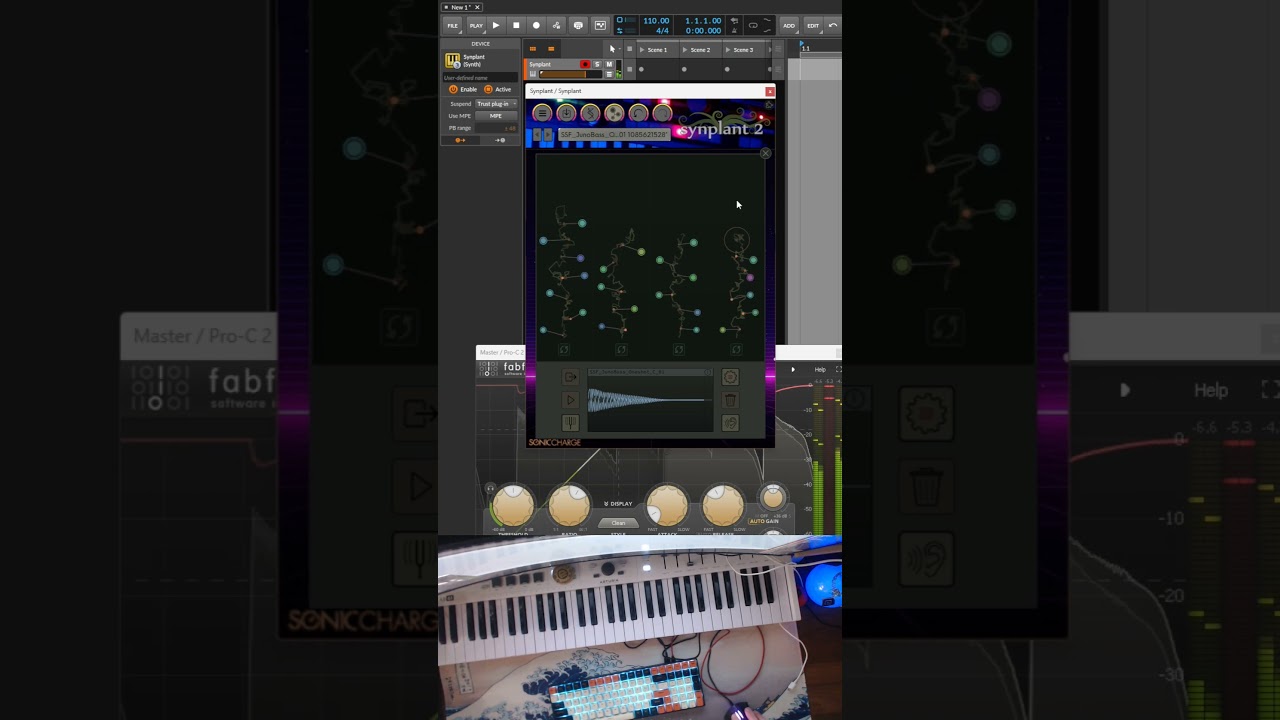
Task: Click the Synplant save patch button
Action: [x=566, y=113]
